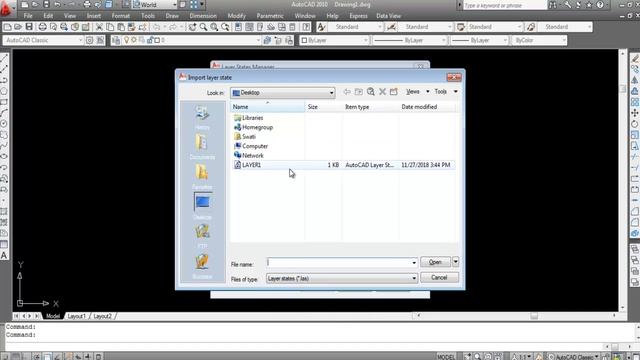640x360 pixels.
Task: Open the Buzzsaw place in the sidebar
Action: (x=202, y=266)
